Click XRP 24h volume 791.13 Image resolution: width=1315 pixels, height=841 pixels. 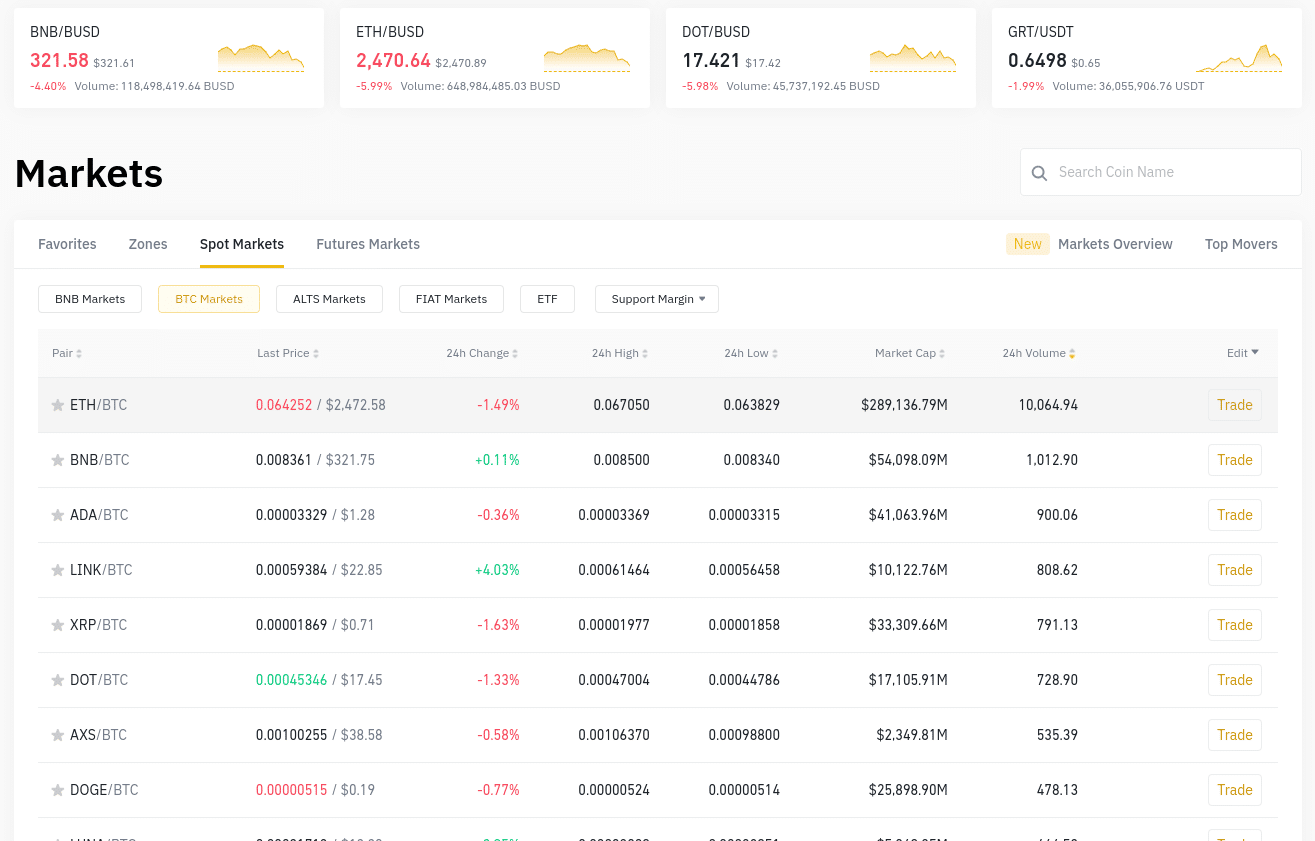(x=1057, y=625)
